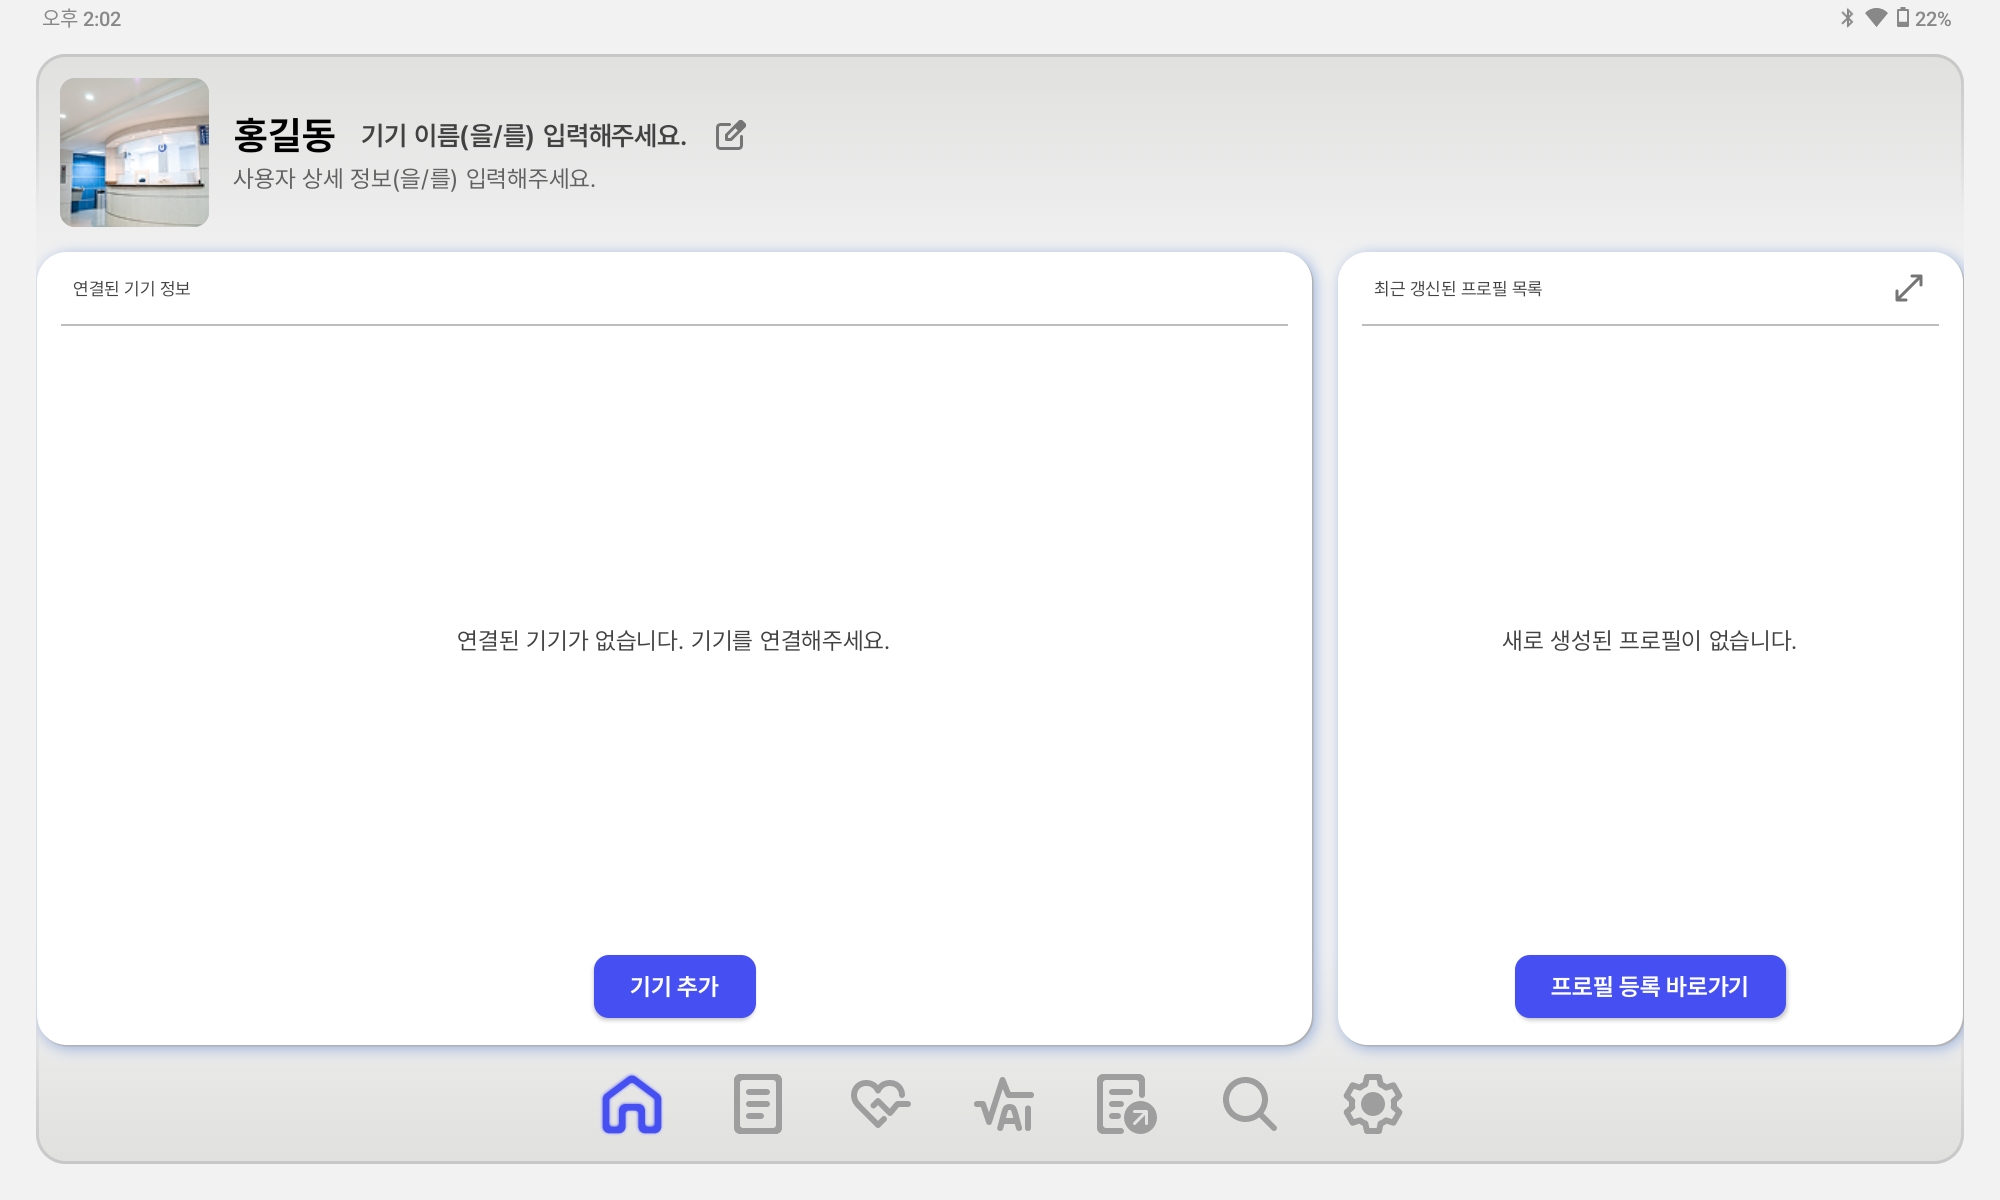
Task: Click the 최근 갱신된 프로필 목록 heading
Action: pyautogui.click(x=1457, y=288)
